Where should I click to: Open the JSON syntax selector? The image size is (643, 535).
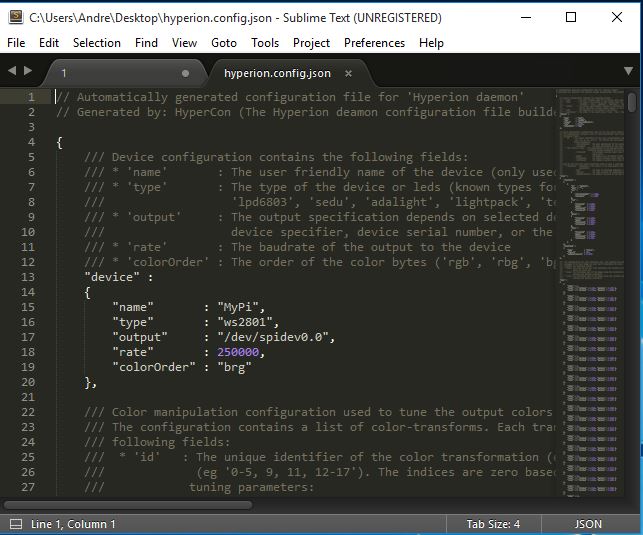click(588, 524)
